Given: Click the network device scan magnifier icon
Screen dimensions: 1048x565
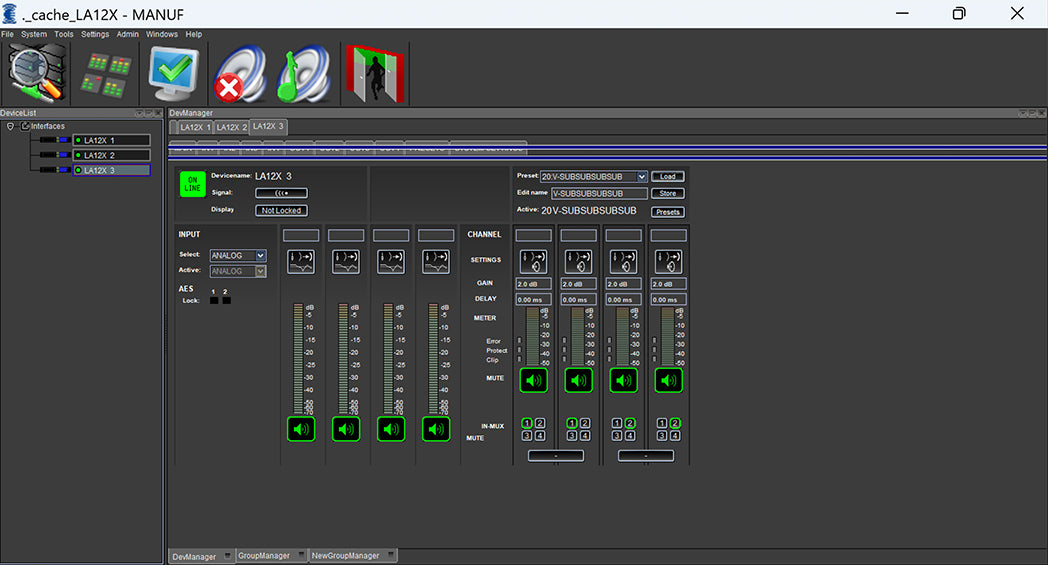Looking at the screenshot, I should pos(36,74).
